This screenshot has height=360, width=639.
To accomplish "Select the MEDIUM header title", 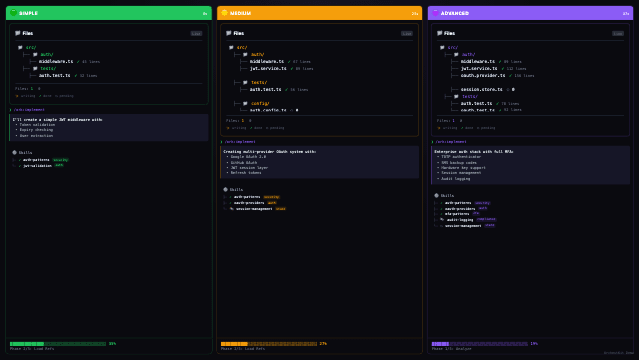I will click(240, 13).
